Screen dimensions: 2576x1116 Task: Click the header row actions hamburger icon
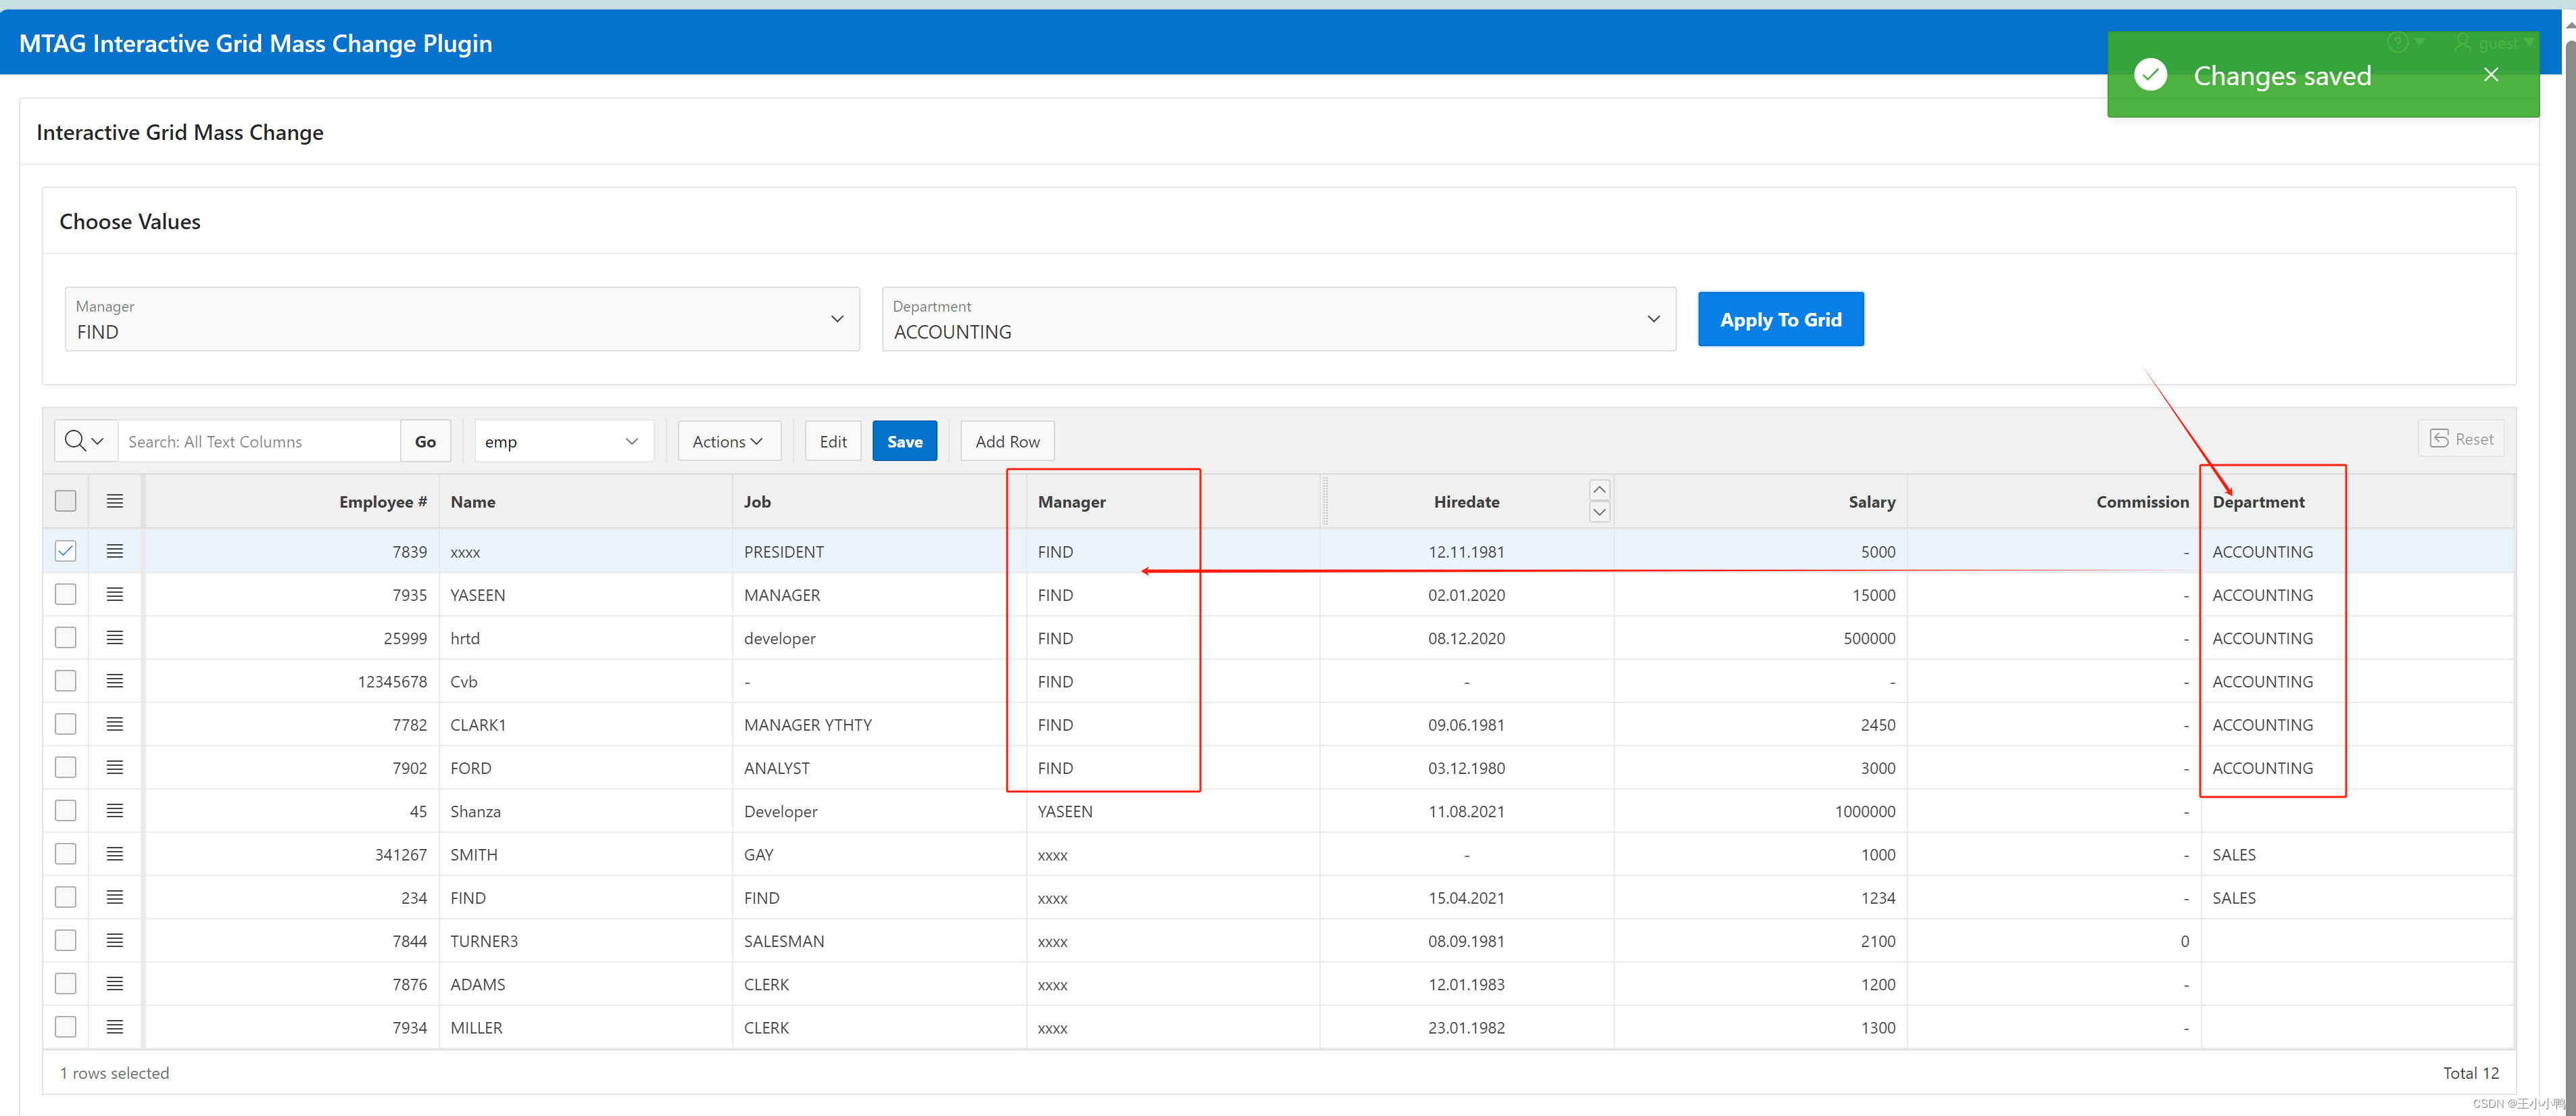[x=115, y=501]
